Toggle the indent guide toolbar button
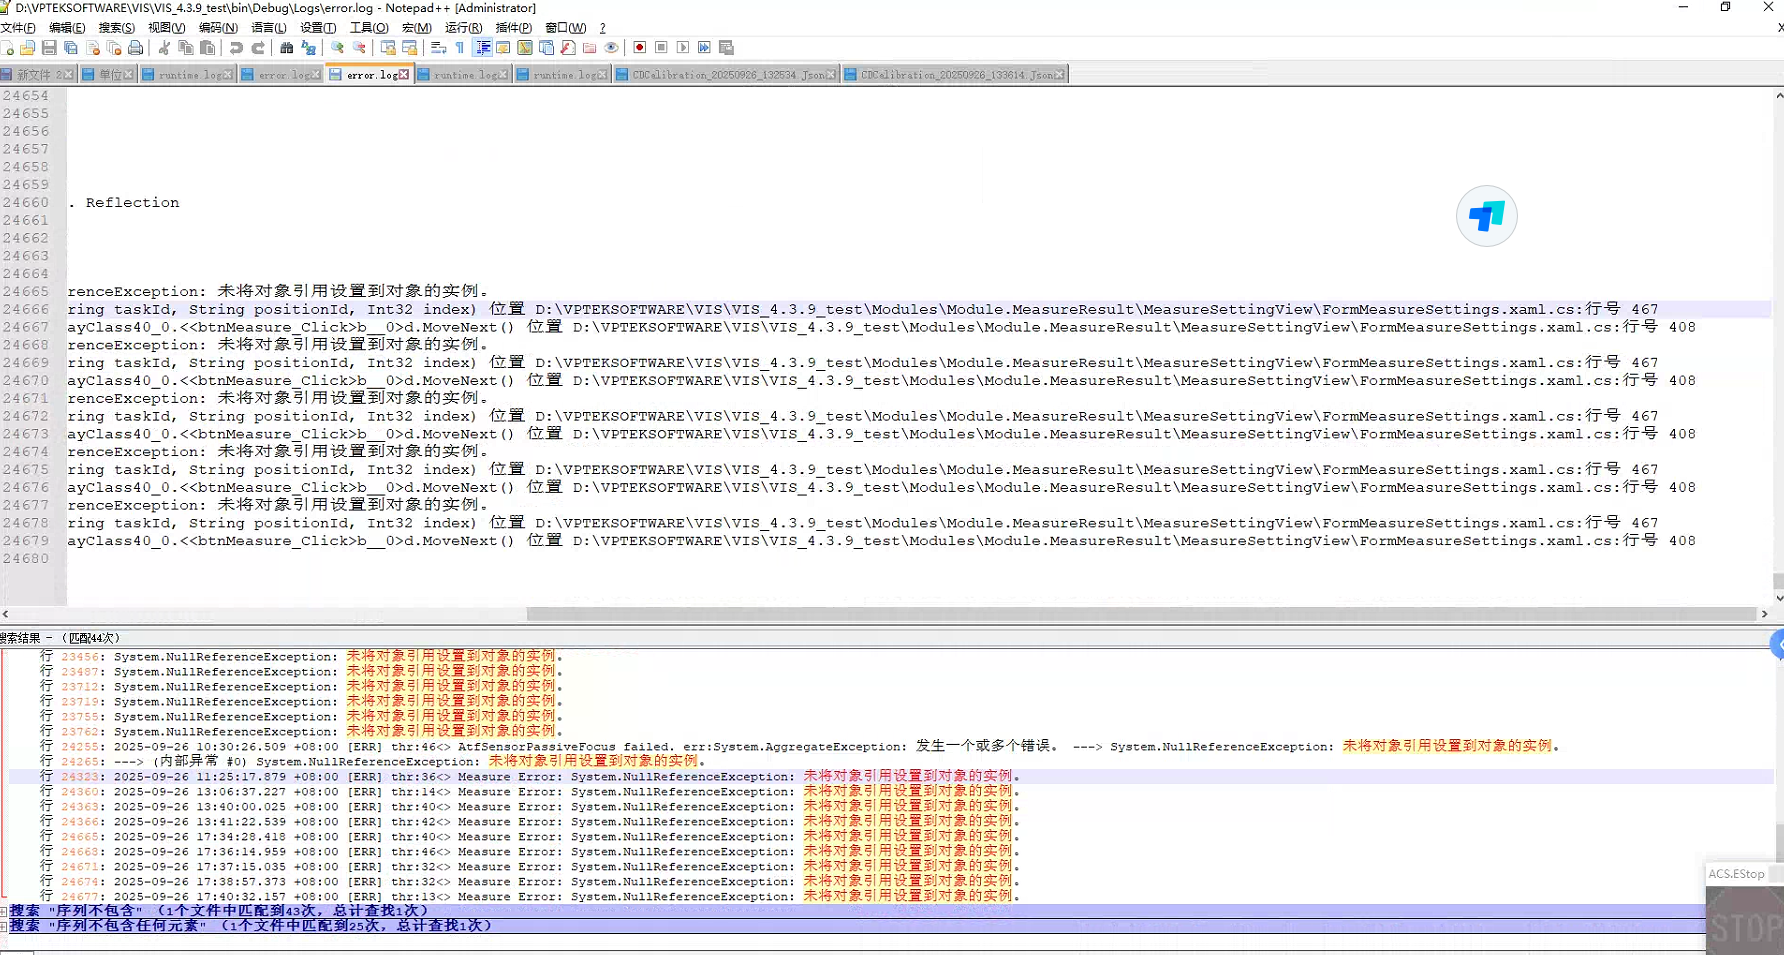This screenshot has height=955, width=1784. [483, 48]
